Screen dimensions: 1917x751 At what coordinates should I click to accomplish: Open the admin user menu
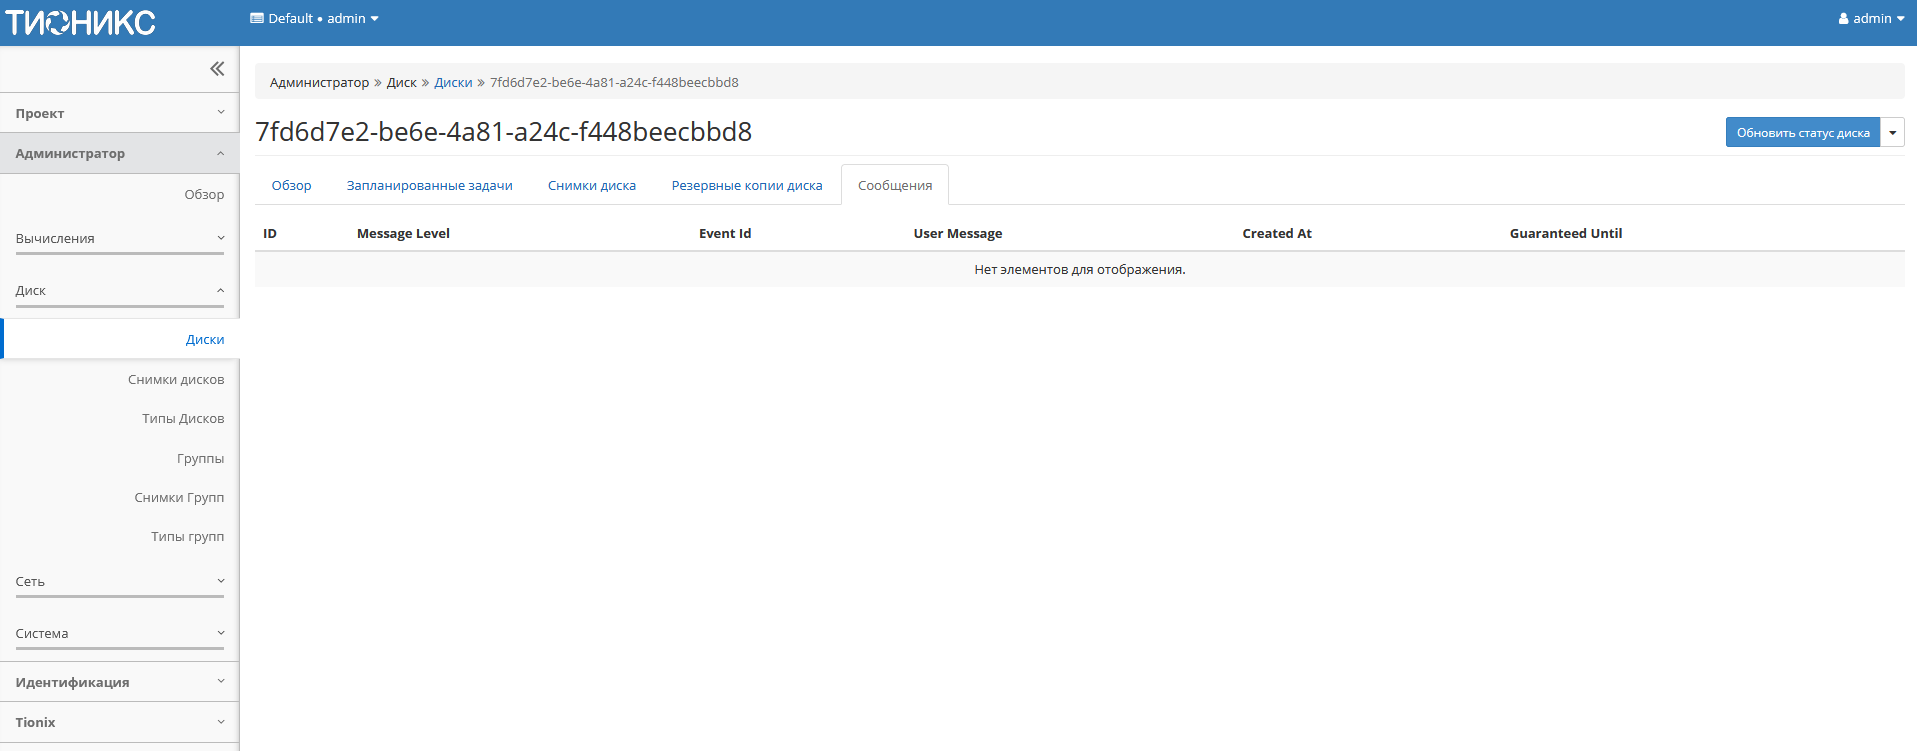[x=1871, y=19]
